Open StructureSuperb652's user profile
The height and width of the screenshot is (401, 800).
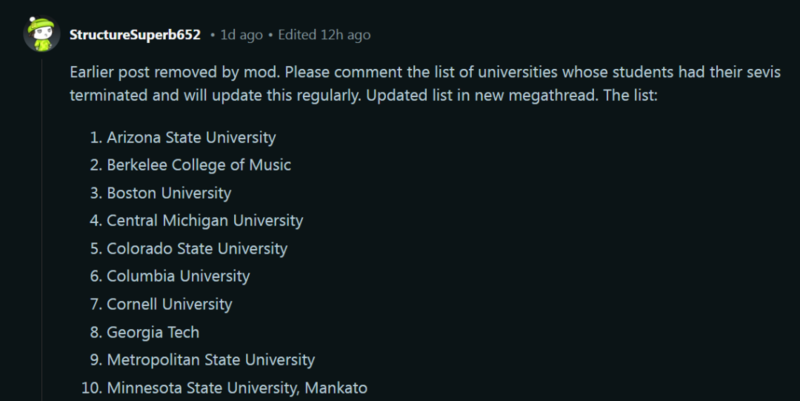click(x=135, y=35)
